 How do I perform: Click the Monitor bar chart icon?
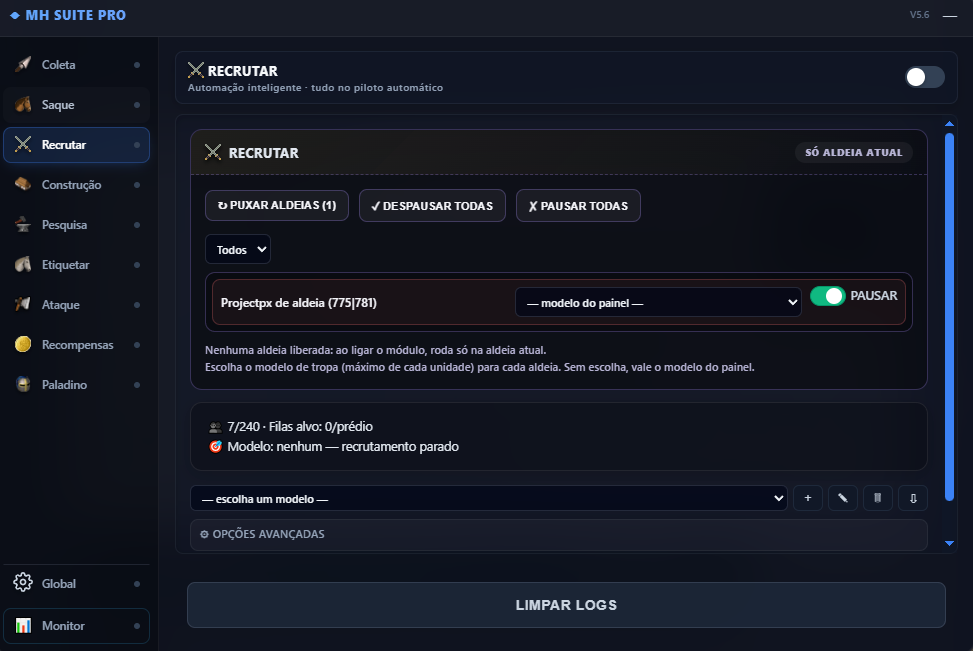[x=23, y=626]
